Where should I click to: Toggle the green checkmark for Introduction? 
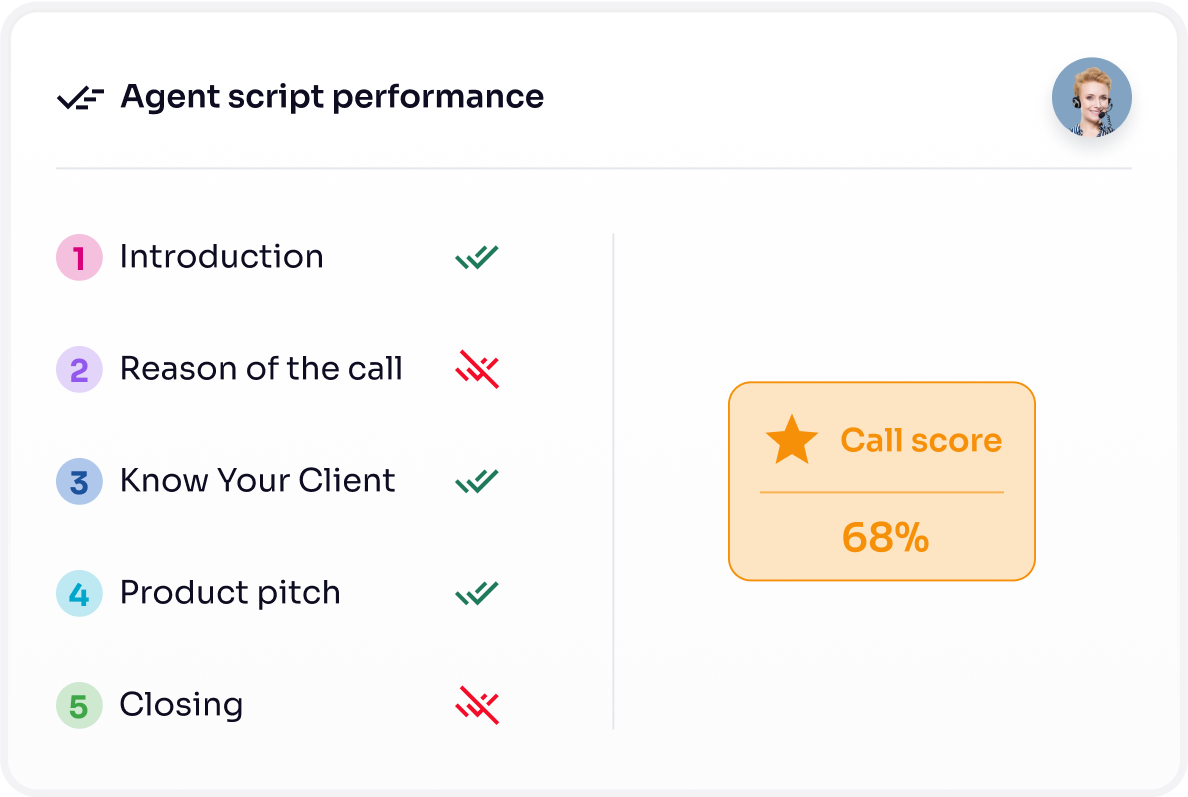point(477,257)
